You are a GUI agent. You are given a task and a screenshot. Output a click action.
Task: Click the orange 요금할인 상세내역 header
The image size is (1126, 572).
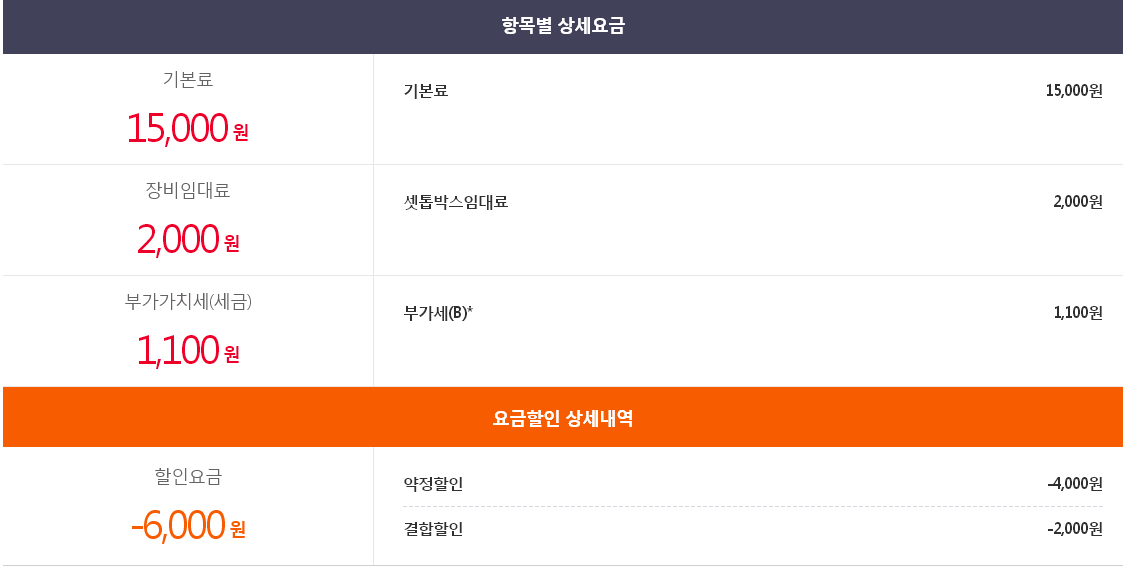click(x=563, y=418)
